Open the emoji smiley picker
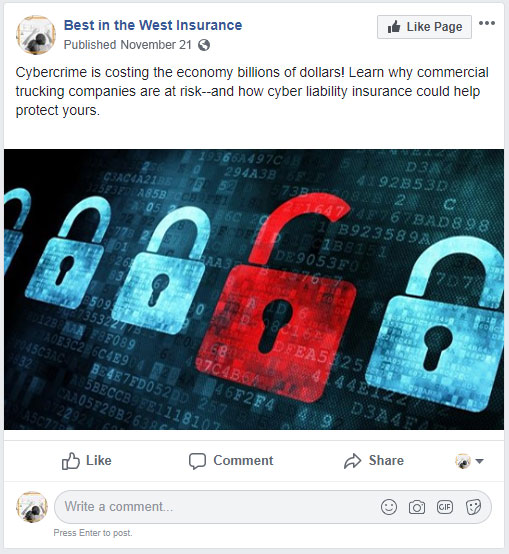Screen dimensions: 509x554 [x=389, y=507]
